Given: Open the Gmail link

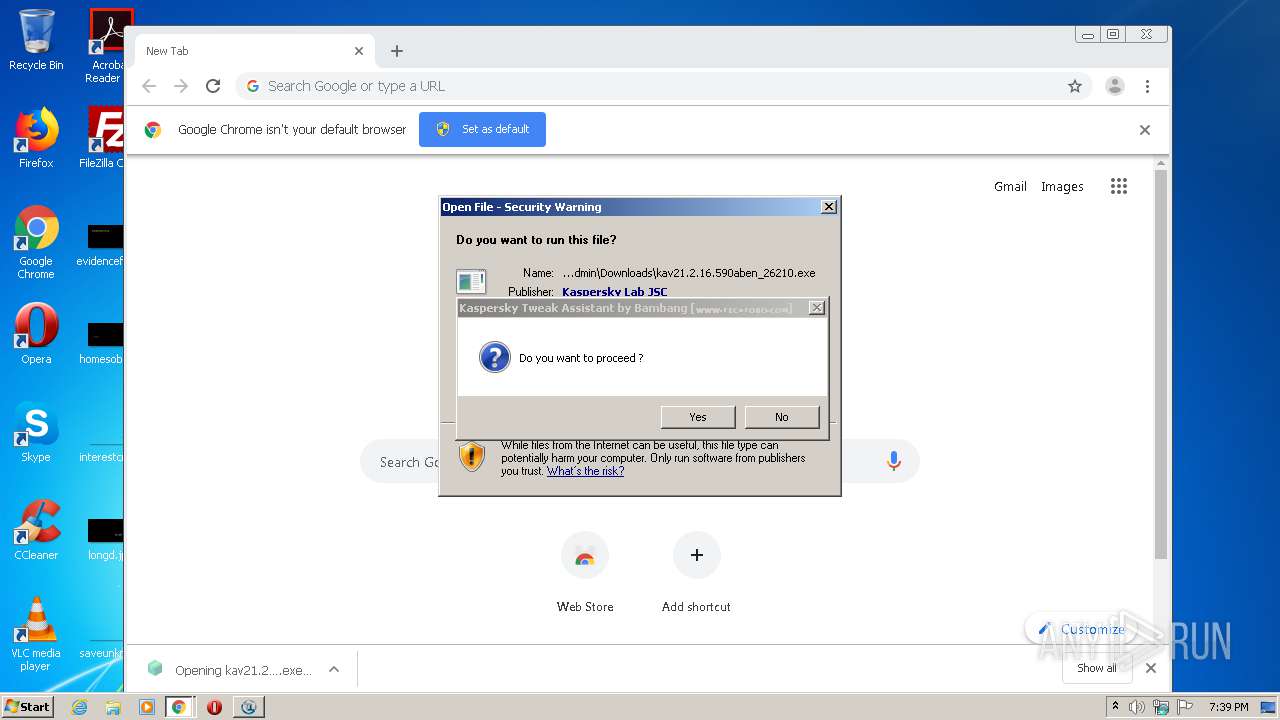Looking at the screenshot, I should 1010,186.
